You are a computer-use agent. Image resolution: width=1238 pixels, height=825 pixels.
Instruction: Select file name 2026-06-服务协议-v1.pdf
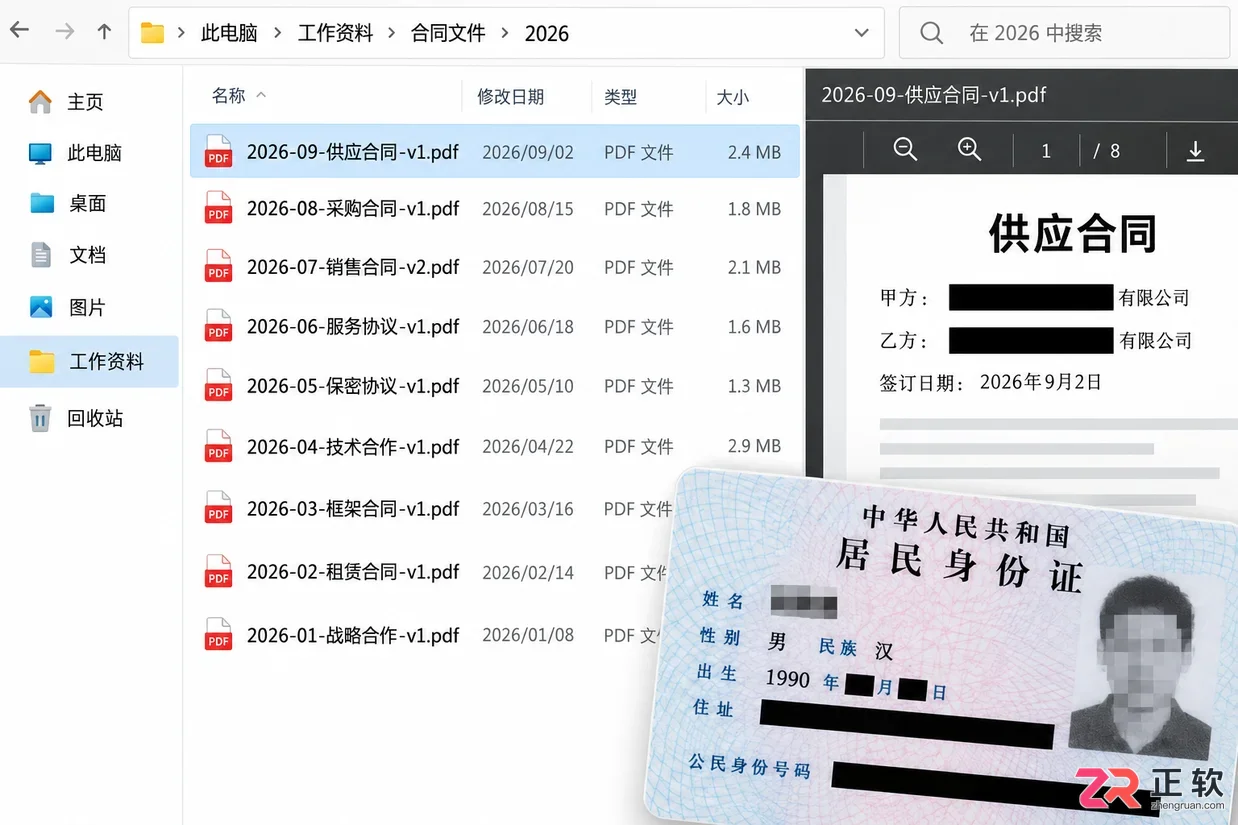(x=353, y=327)
